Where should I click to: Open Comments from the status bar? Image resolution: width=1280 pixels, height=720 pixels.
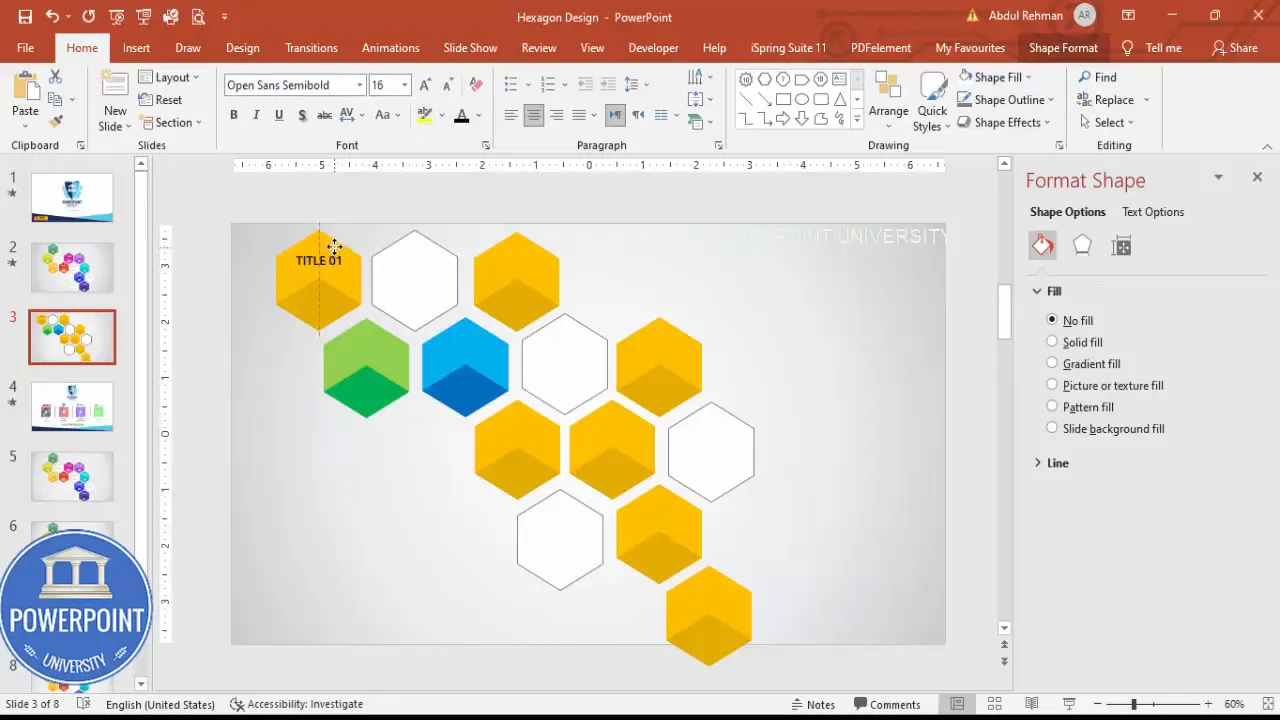886,704
